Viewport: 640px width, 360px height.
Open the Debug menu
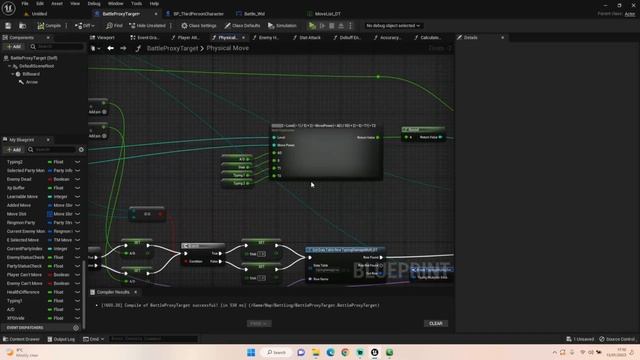tap(94, 4)
